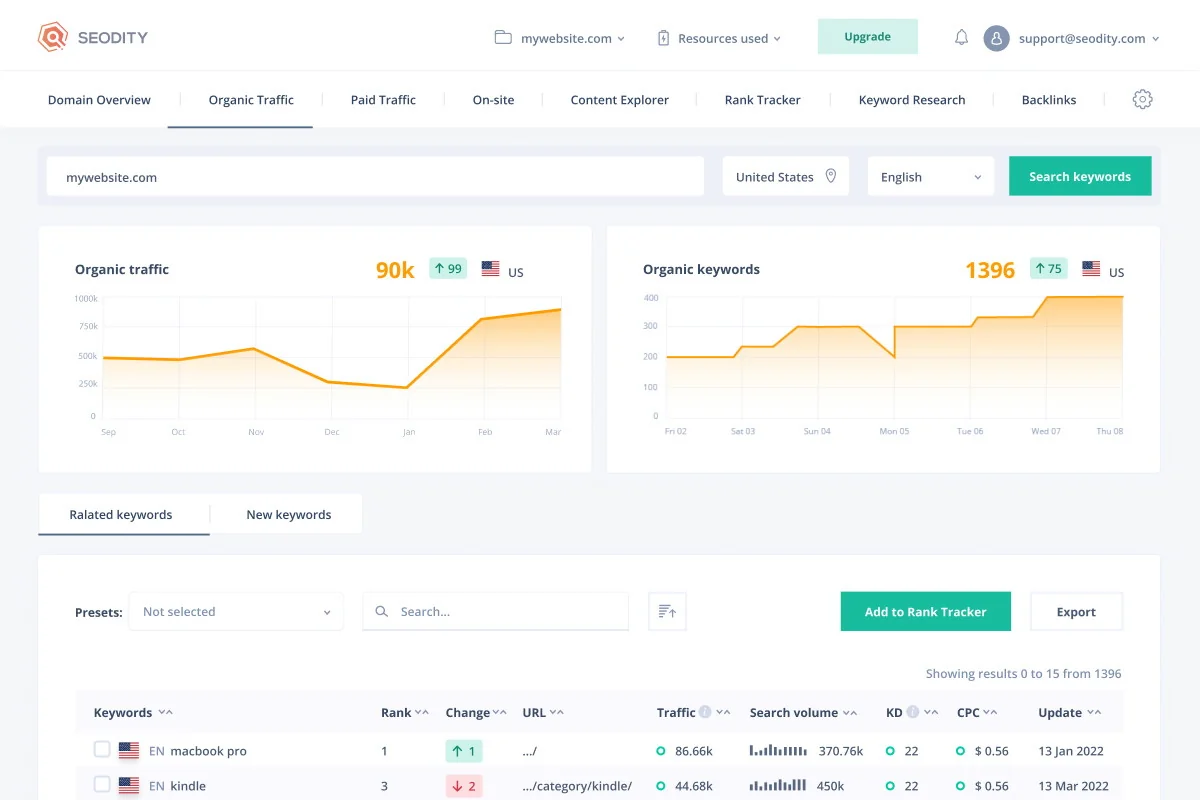
Task: Click the location pin in United States field
Action: coord(830,176)
